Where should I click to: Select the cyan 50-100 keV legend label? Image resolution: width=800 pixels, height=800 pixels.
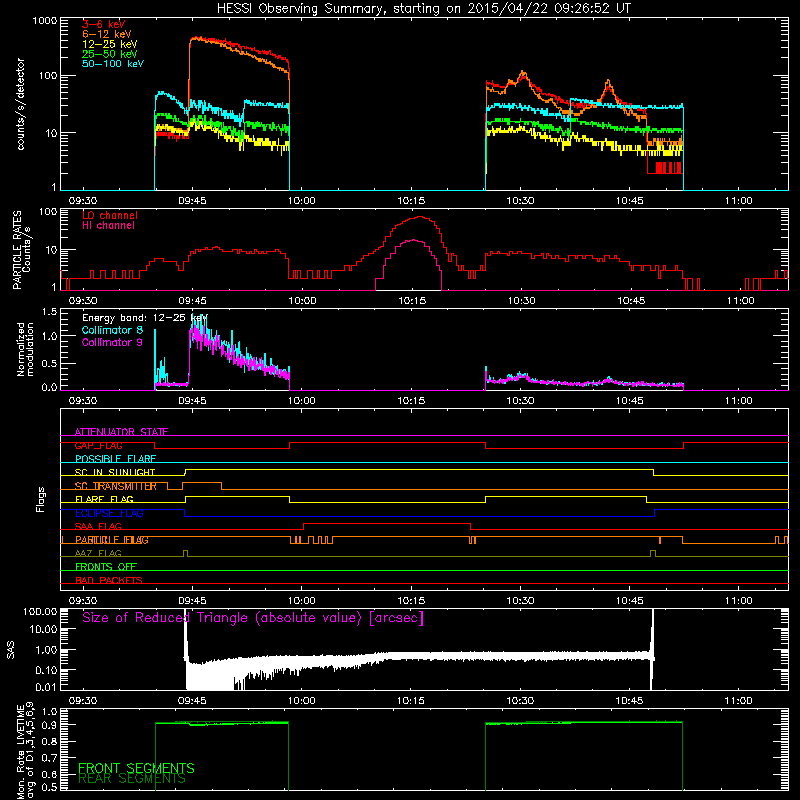113,64
